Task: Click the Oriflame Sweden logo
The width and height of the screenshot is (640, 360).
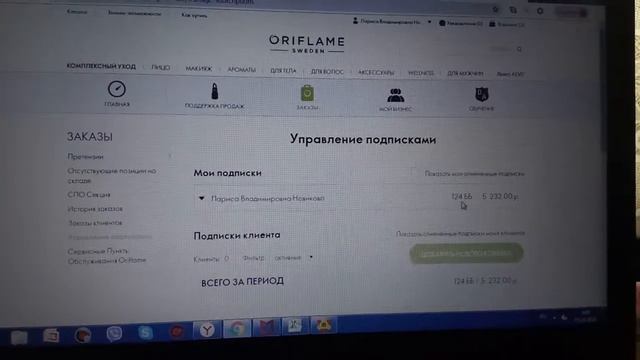Action: click(307, 44)
